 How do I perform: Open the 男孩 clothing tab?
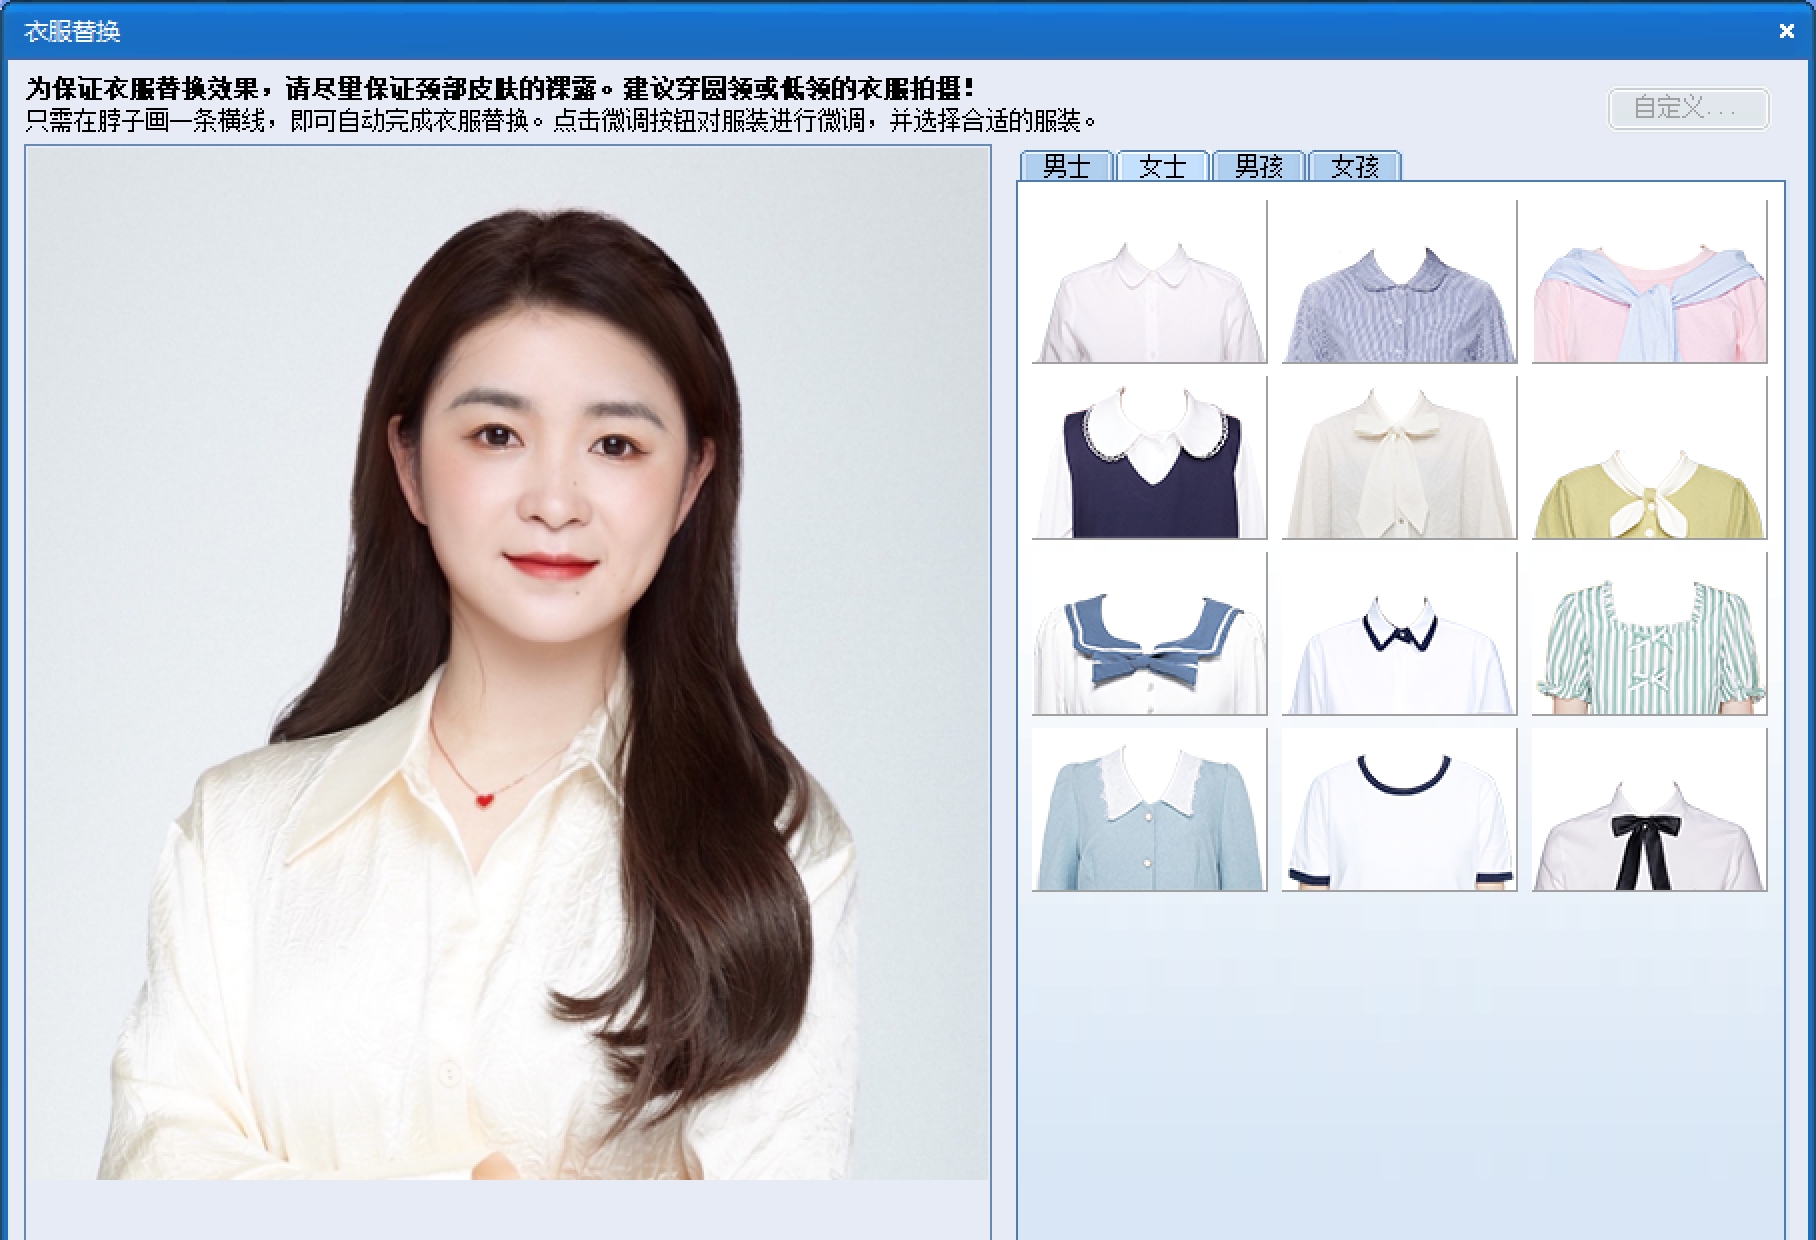1258,166
